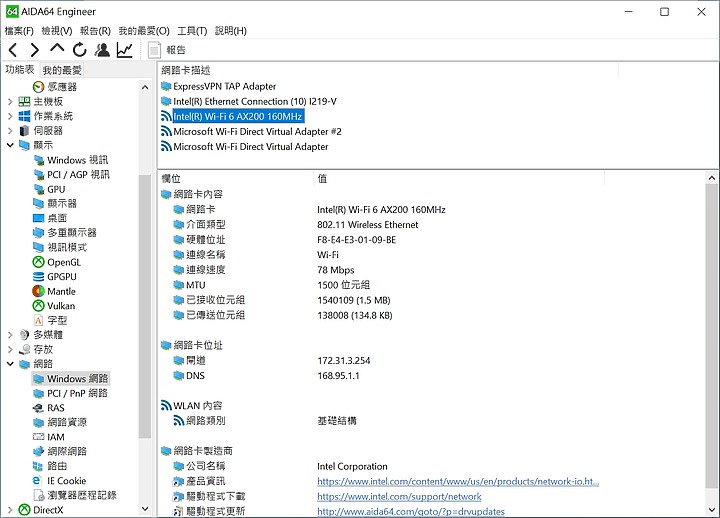Open the 工具(T) menu
This screenshot has width=720, height=518.
click(x=192, y=31)
